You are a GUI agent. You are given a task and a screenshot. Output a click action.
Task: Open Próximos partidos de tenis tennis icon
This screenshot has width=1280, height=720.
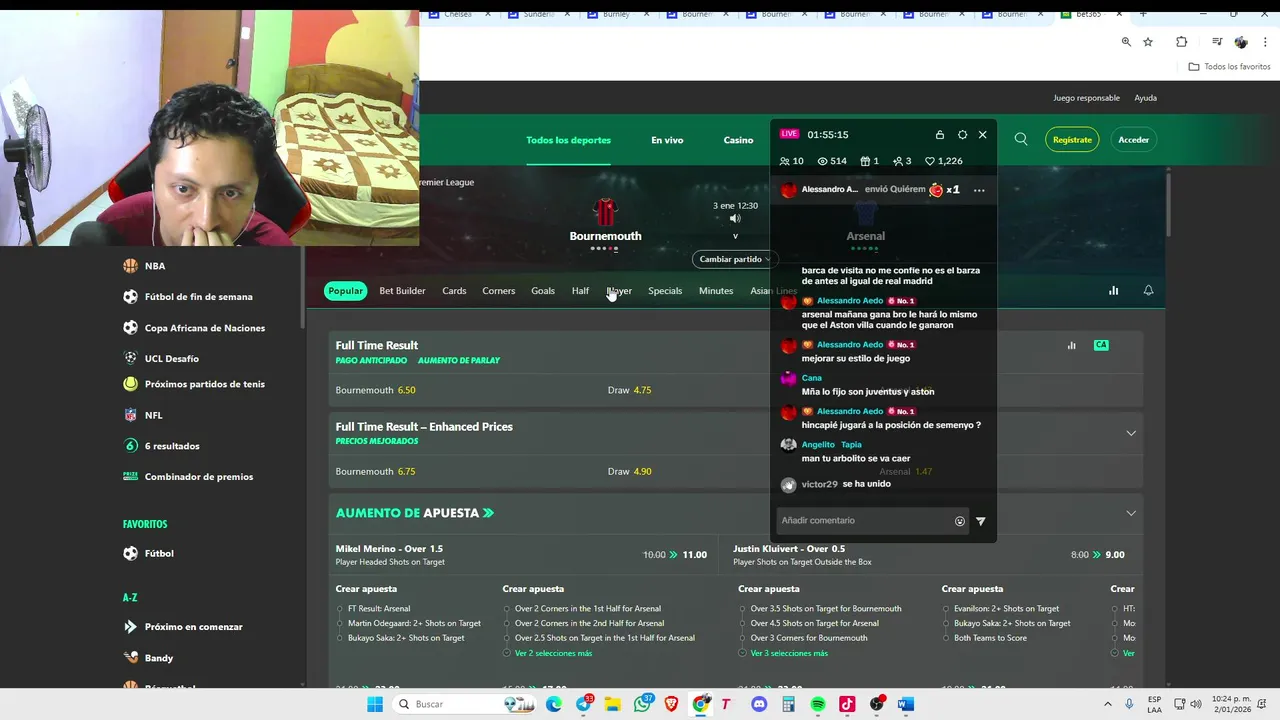(130, 384)
